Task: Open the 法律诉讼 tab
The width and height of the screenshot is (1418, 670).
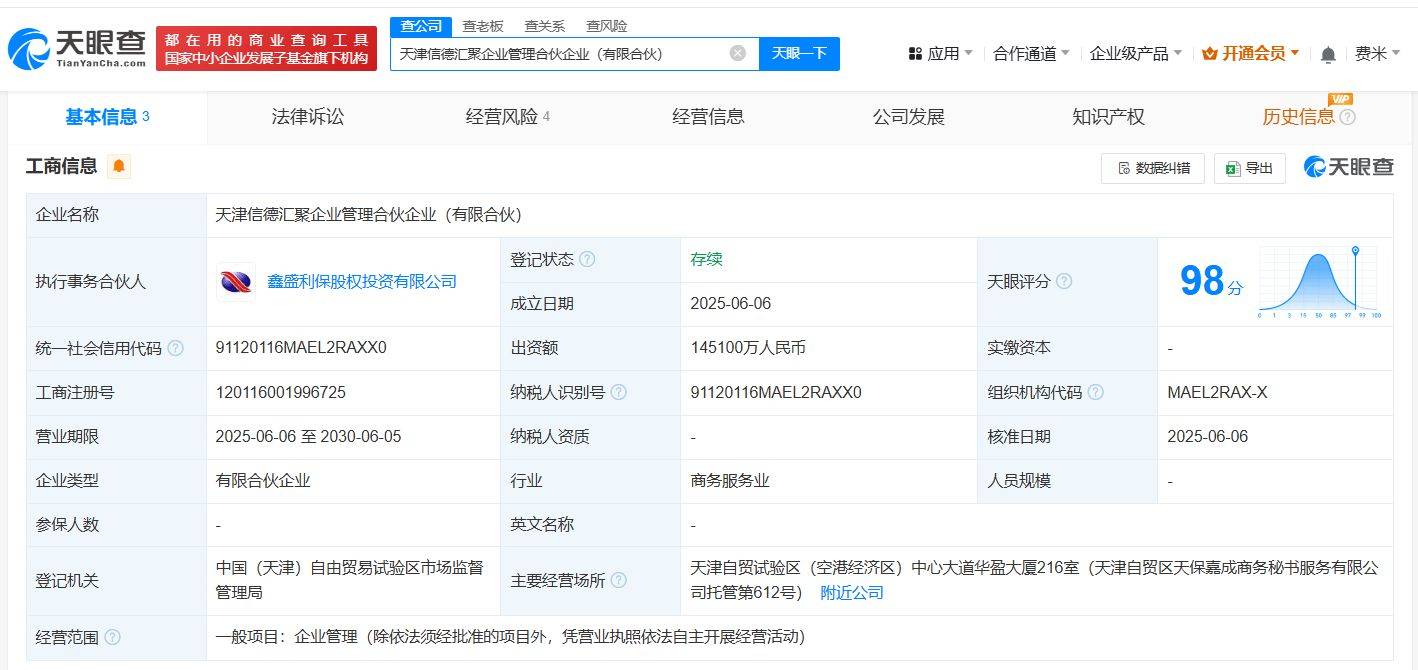Action: 308,117
